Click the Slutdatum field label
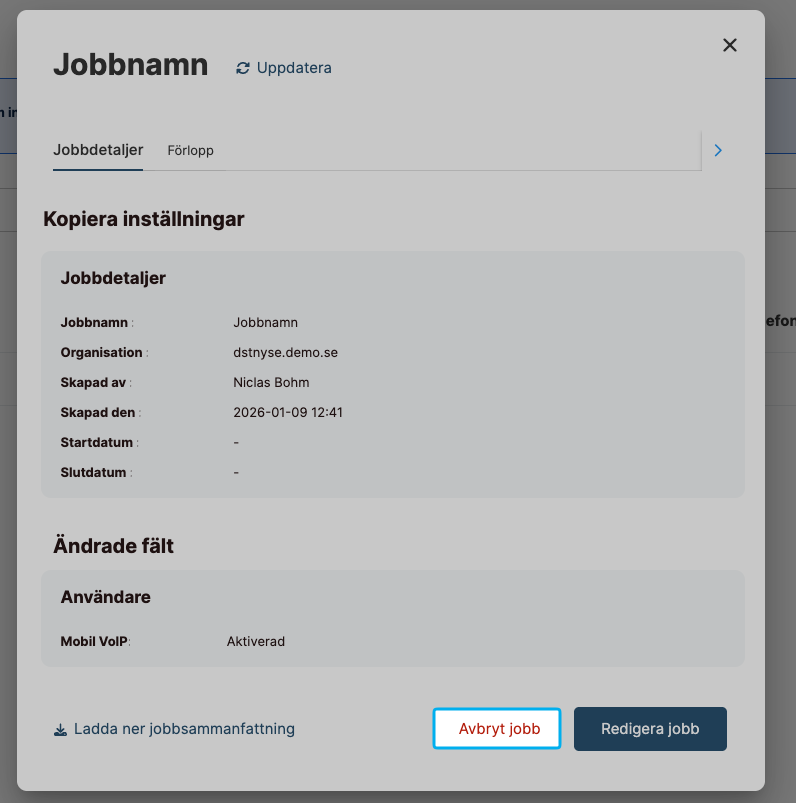Screen dimensions: 796x803 click(95, 472)
